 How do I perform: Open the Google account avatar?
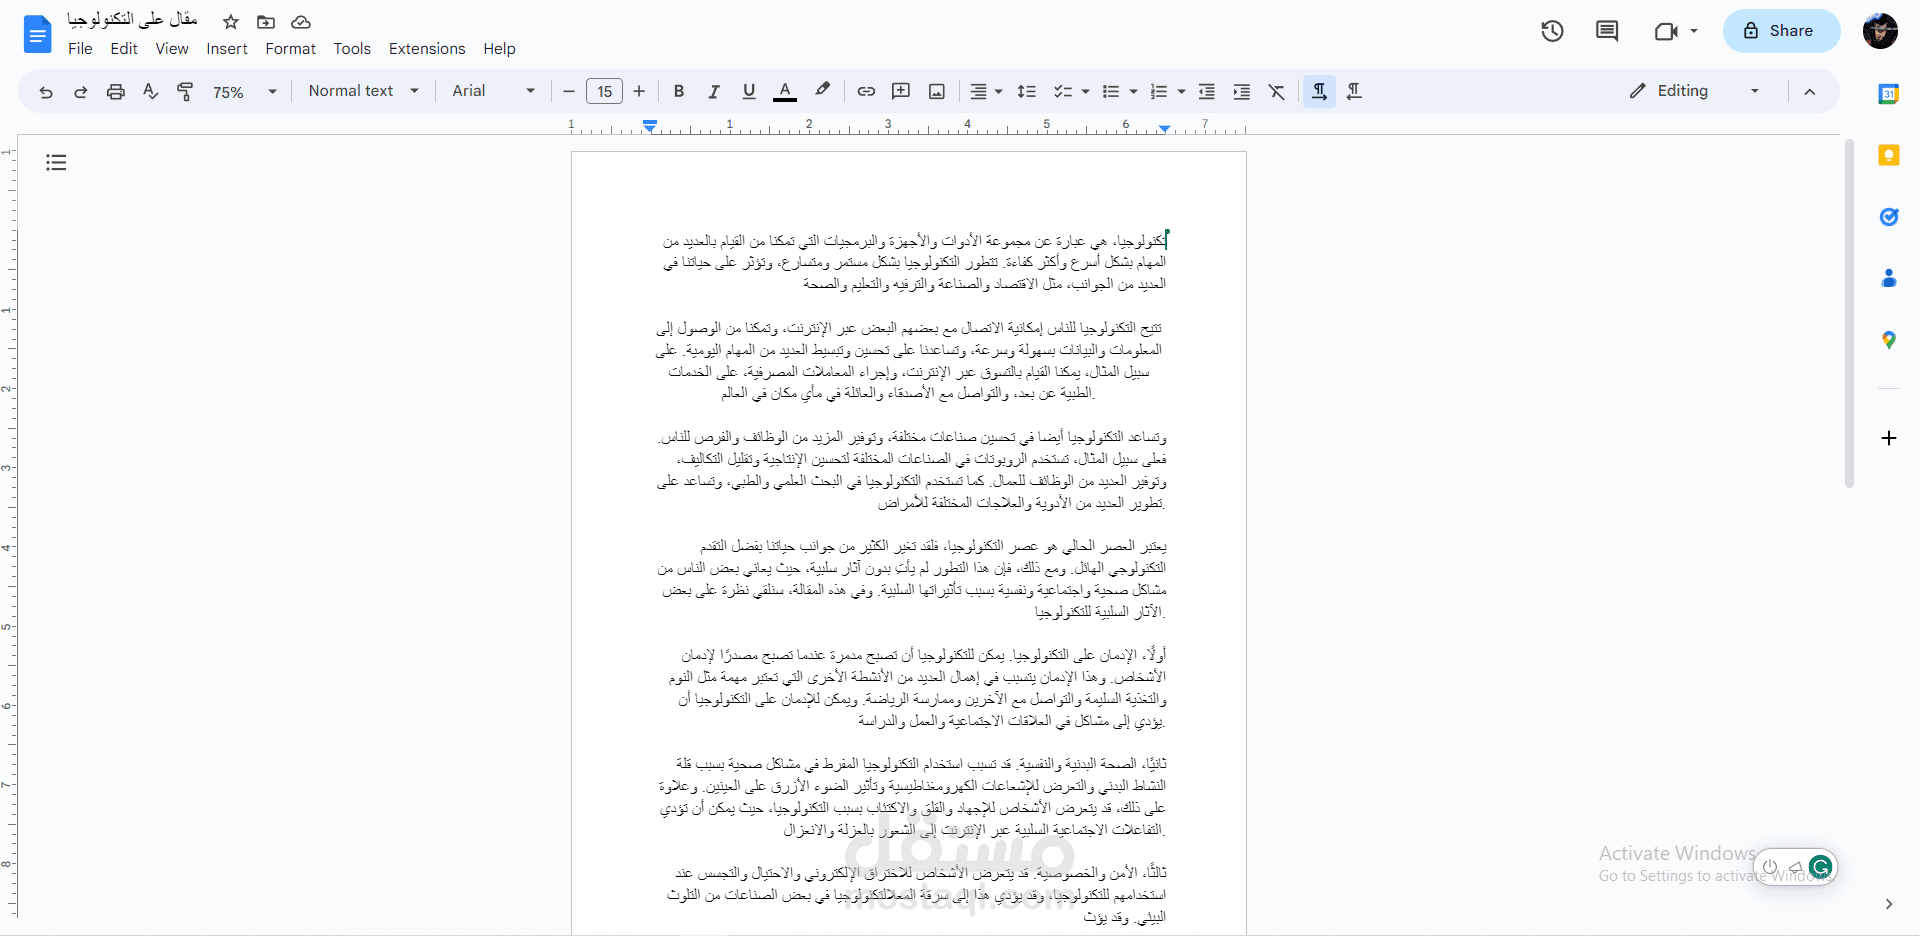(x=1880, y=31)
